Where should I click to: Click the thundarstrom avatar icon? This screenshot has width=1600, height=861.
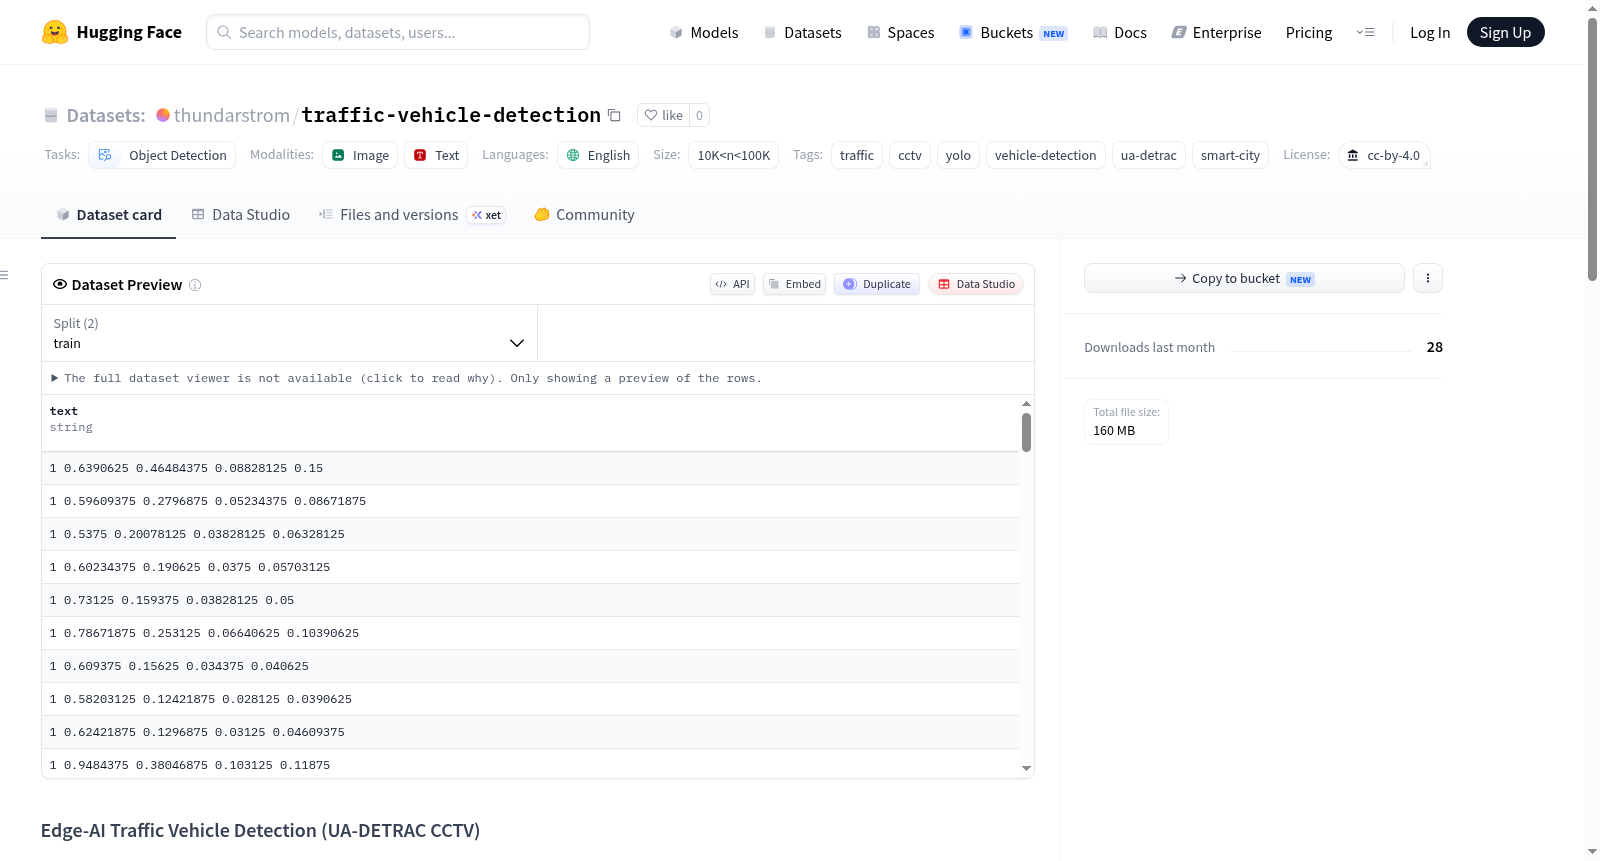click(x=163, y=115)
